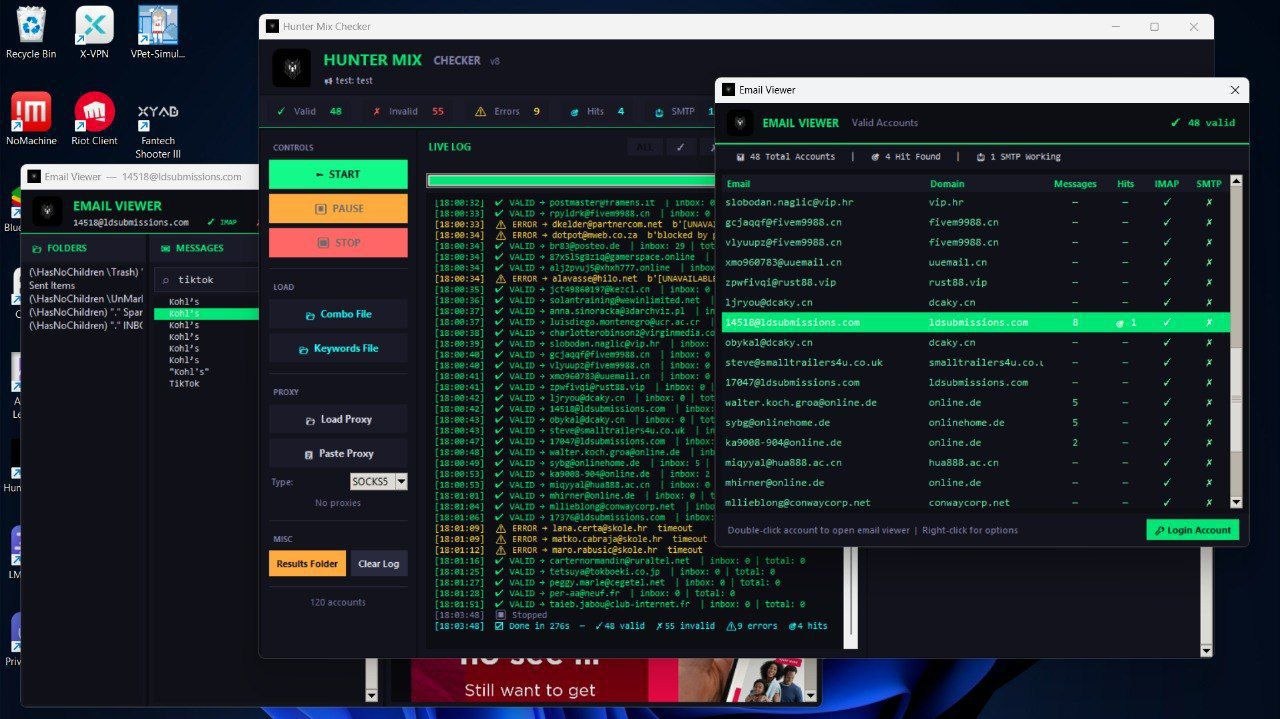Click Hunter Mix Checker title bar icon
1280x719 pixels.
pos(272,26)
